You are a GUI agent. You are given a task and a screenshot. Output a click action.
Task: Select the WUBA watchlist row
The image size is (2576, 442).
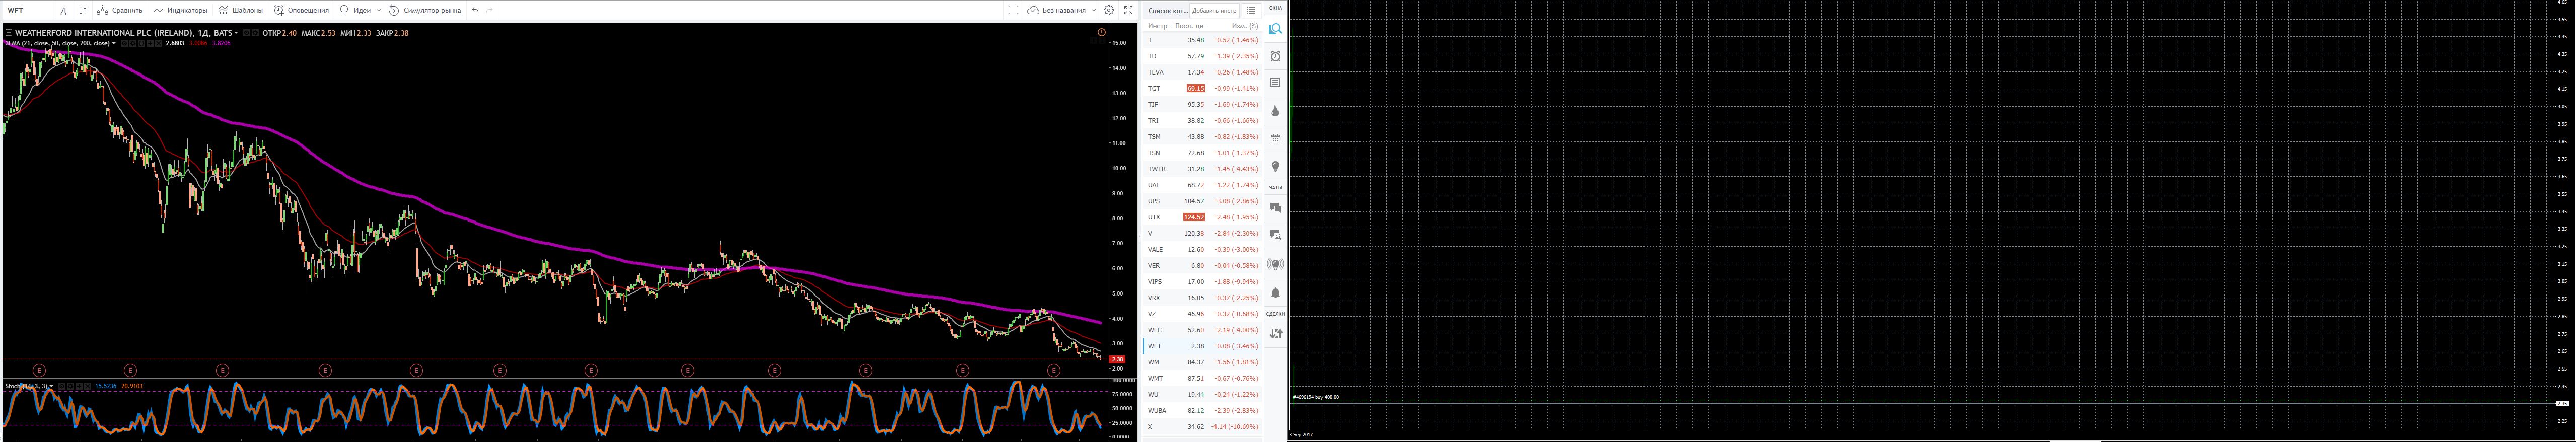[x=1203, y=410]
